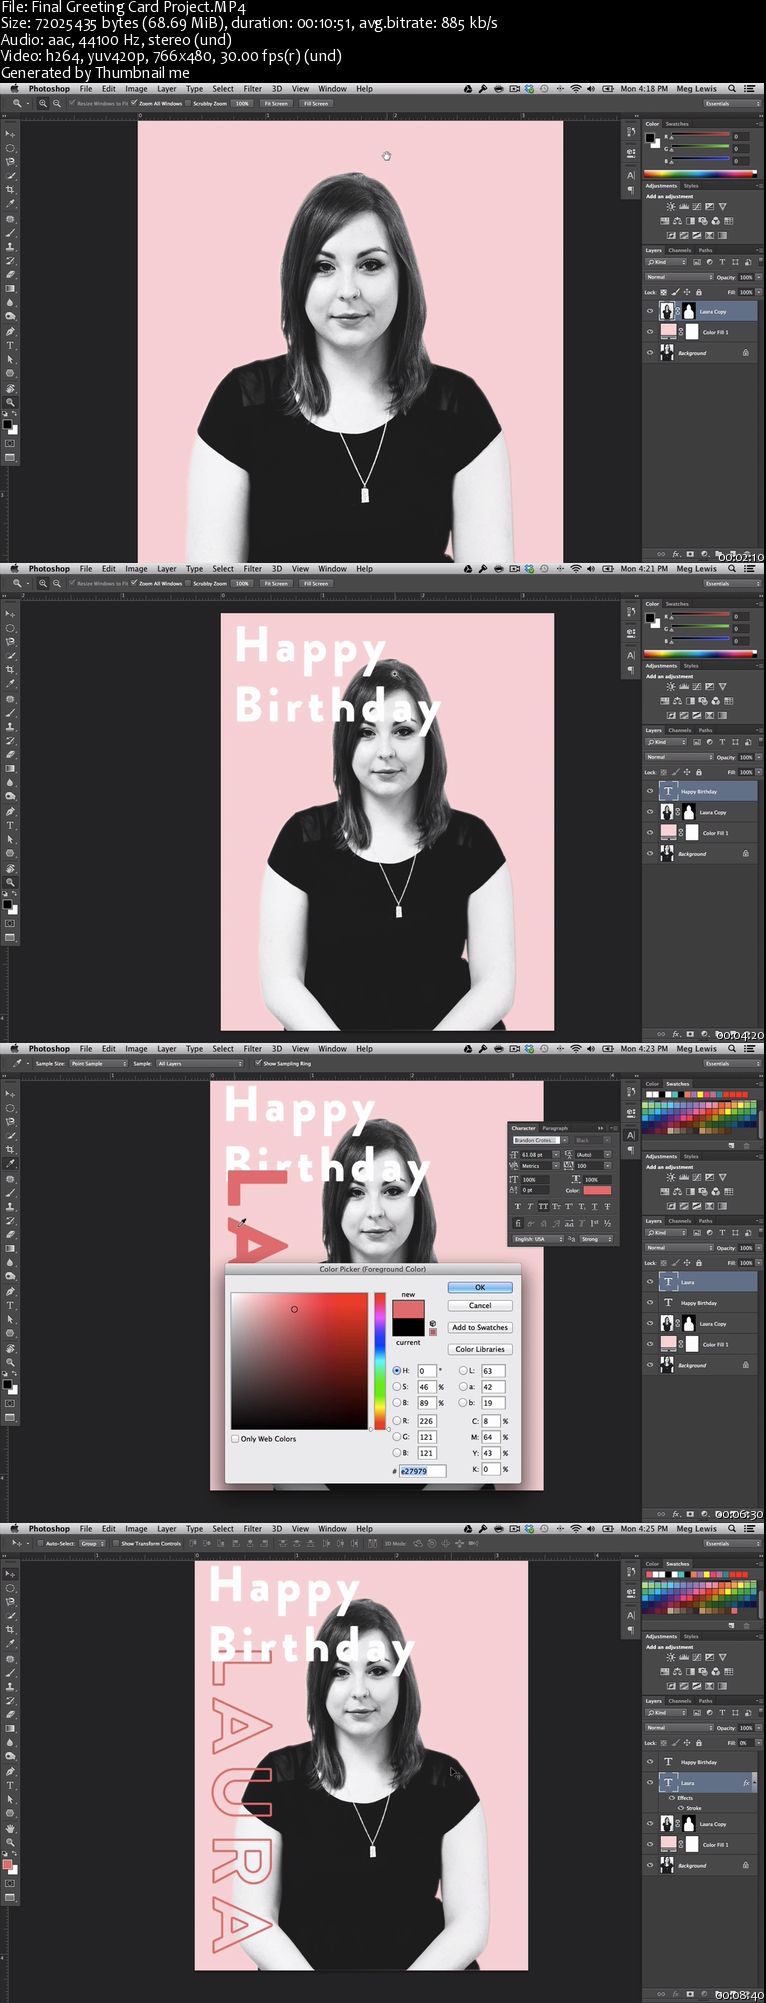Screen dimensions: 766x2003
Task: Choose the Eyedropper tool in the 4:23 PM frame
Action: tap(11, 1164)
